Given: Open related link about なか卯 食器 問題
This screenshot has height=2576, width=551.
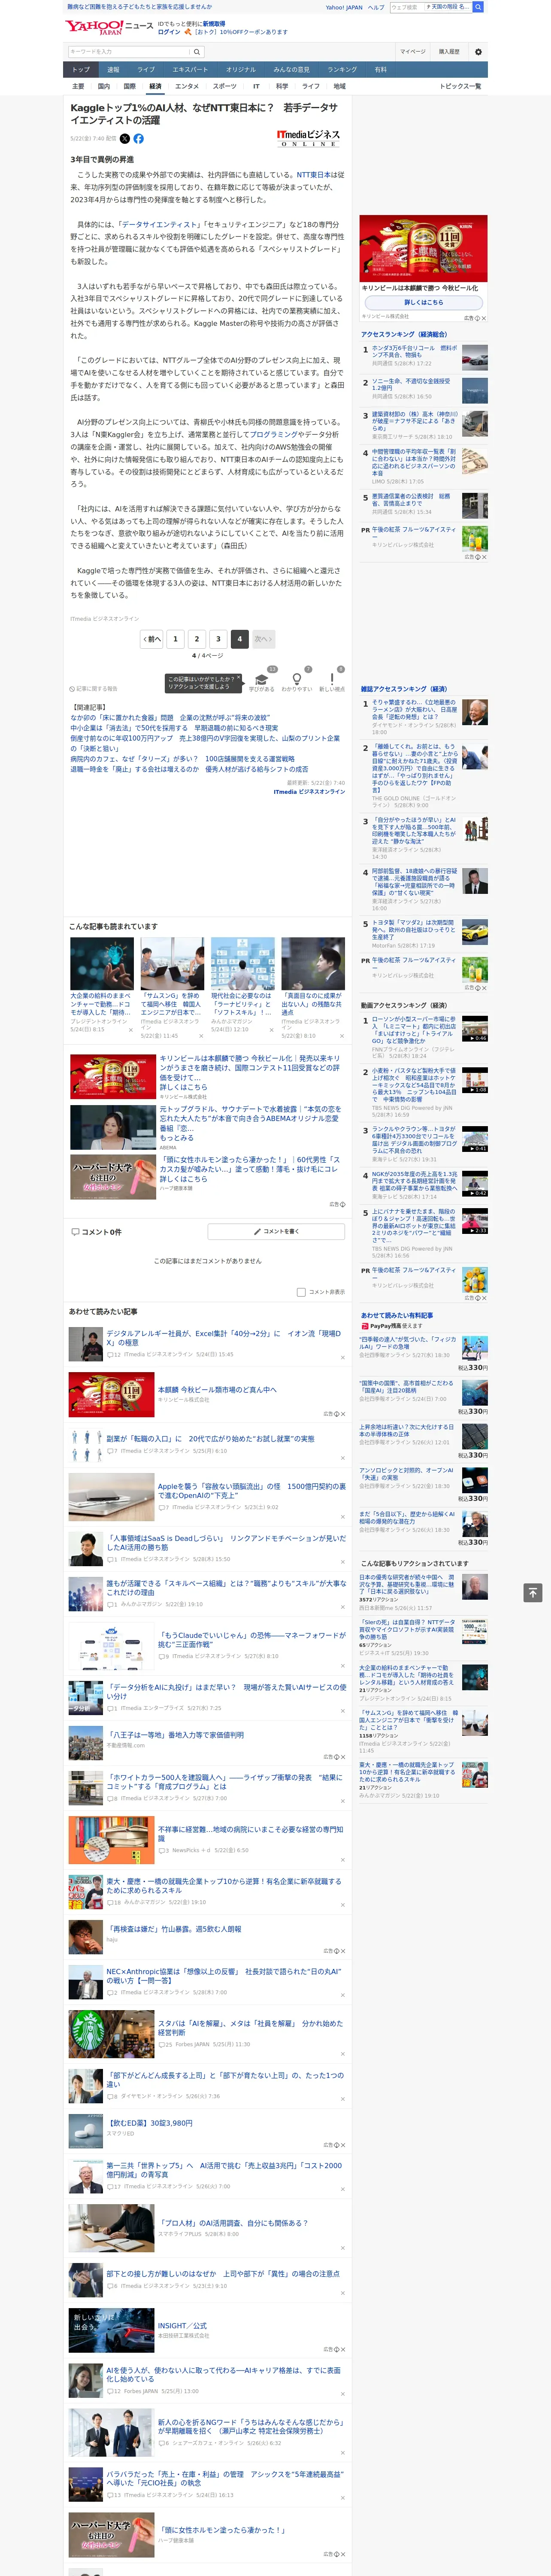Looking at the screenshot, I should (x=170, y=718).
